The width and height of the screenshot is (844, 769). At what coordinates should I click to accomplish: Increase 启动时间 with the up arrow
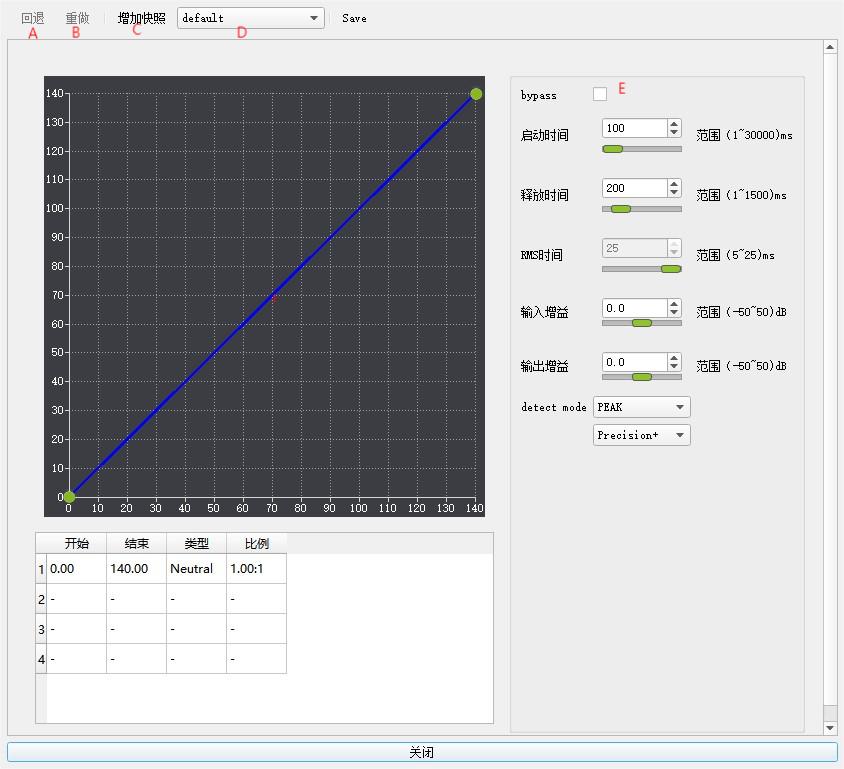[674, 124]
